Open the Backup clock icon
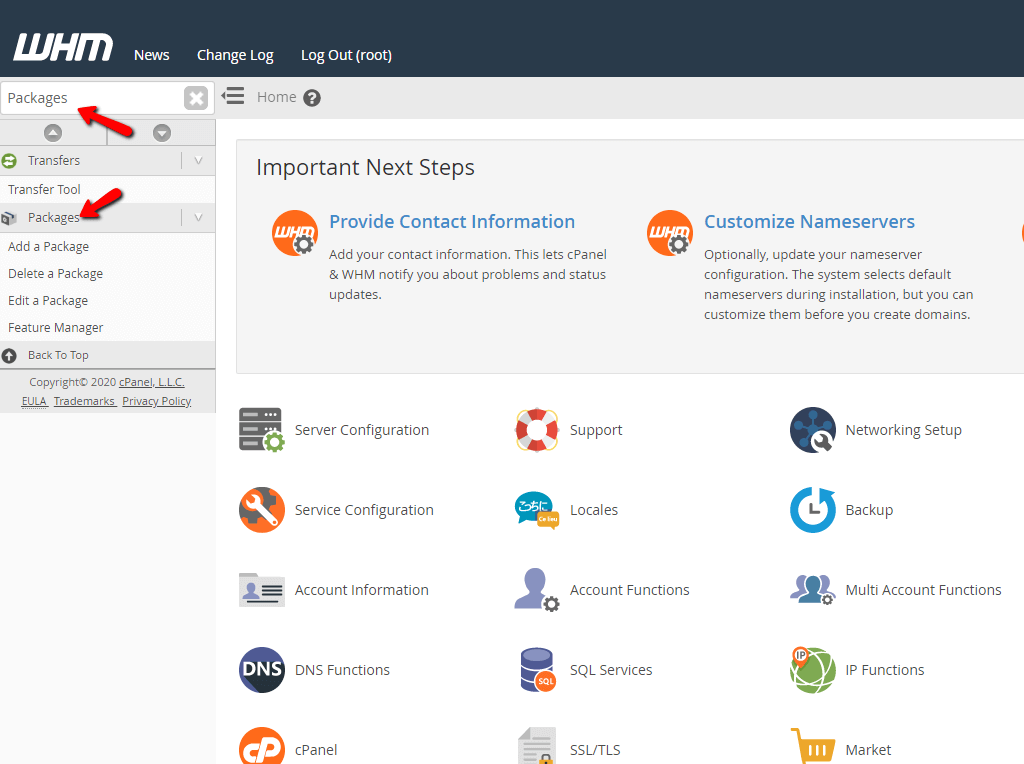The height and width of the screenshot is (764, 1024). pos(812,510)
